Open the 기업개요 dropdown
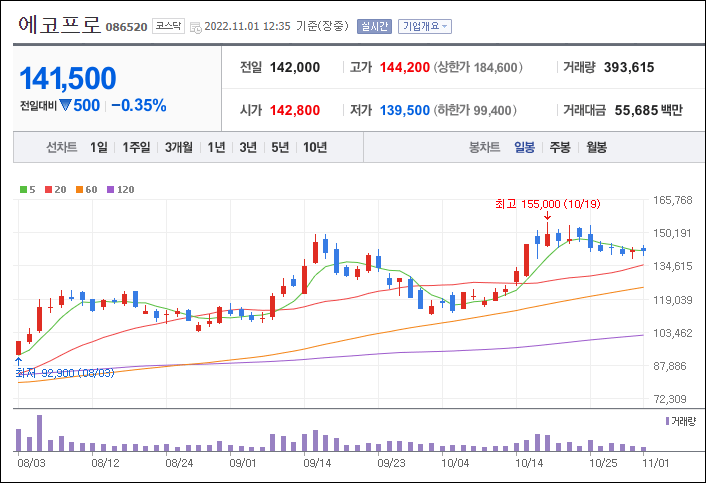 point(425,27)
